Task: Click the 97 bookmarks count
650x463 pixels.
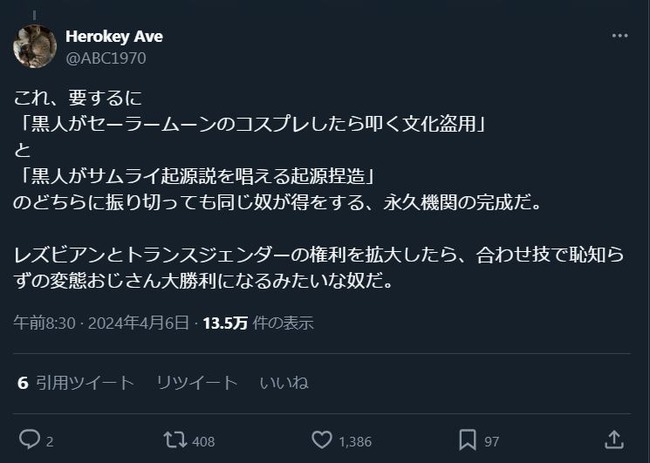Action: (x=491, y=441)
